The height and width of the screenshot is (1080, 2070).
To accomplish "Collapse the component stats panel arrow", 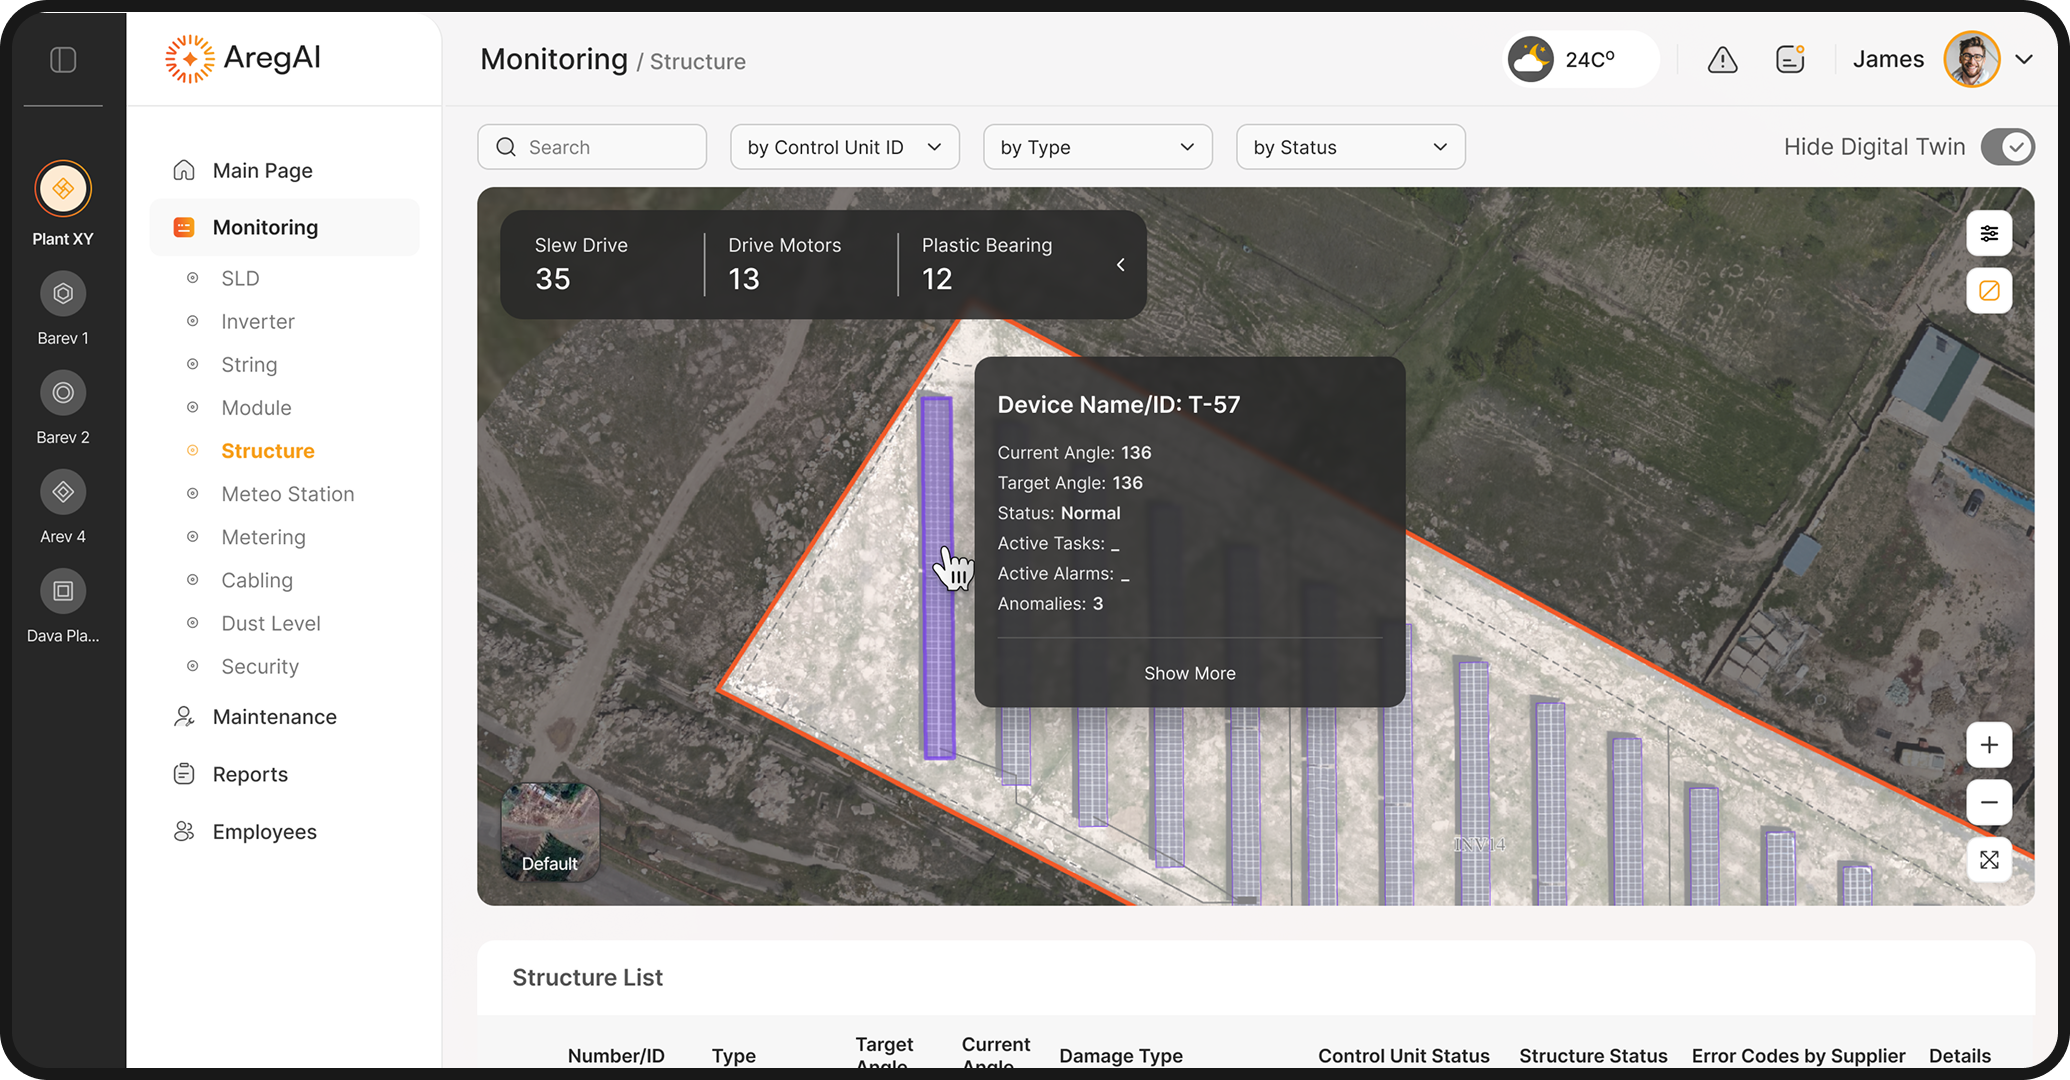I will 1121,265.
